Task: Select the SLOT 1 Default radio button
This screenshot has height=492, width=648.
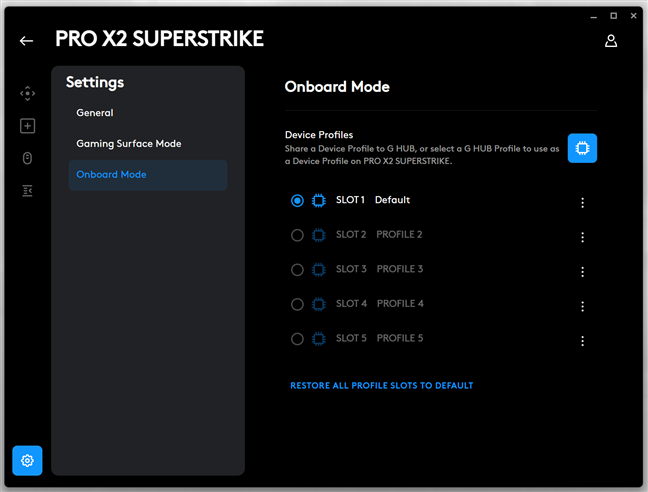Action: point(297,201)
